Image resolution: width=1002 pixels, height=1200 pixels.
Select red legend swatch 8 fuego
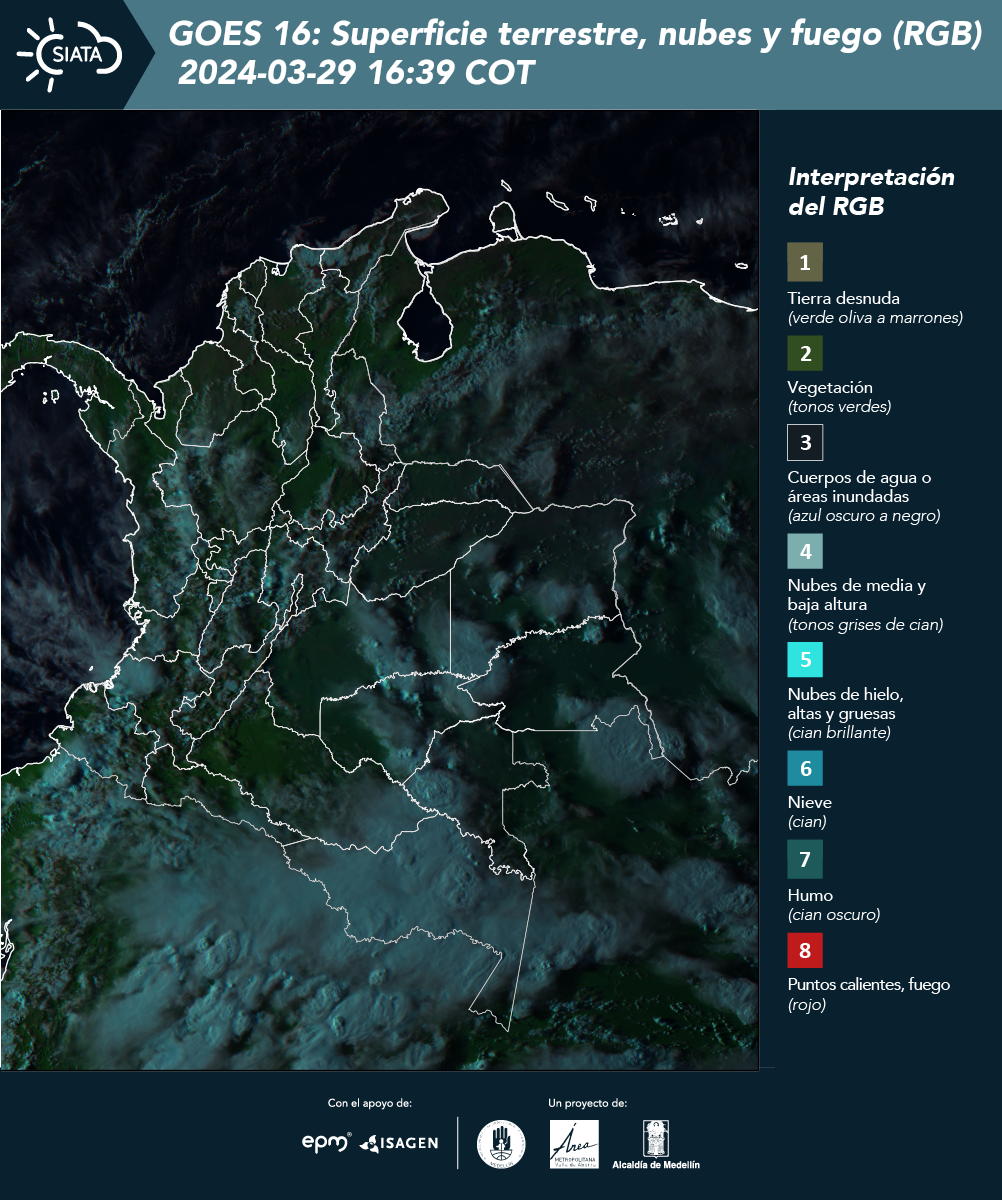tap(805, 950)
